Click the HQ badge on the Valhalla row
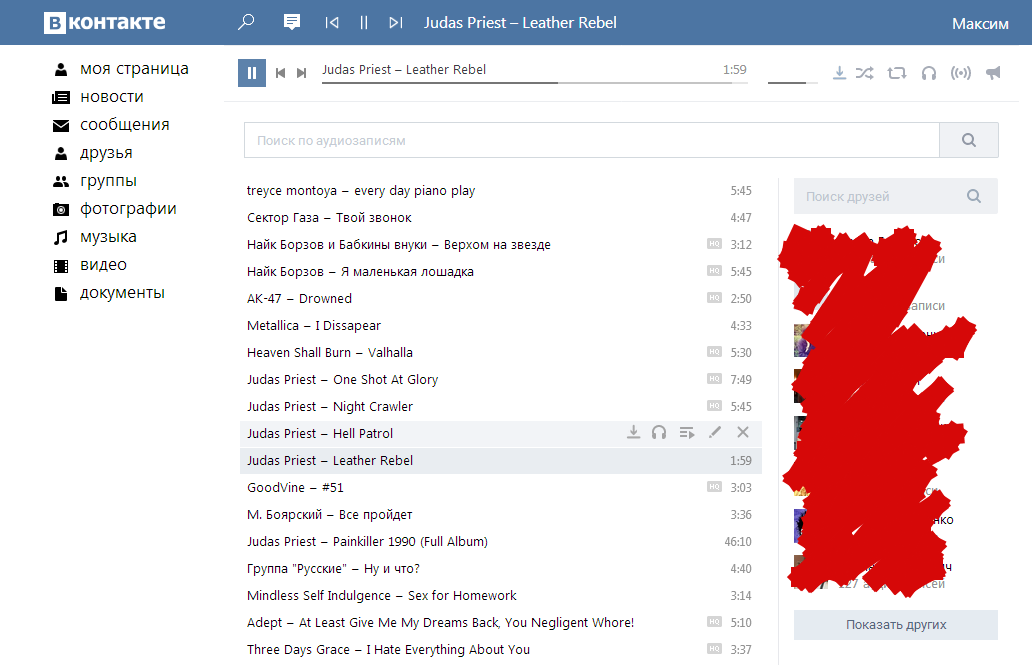This screenshot has width=1032, height=665. click(714, 352)
